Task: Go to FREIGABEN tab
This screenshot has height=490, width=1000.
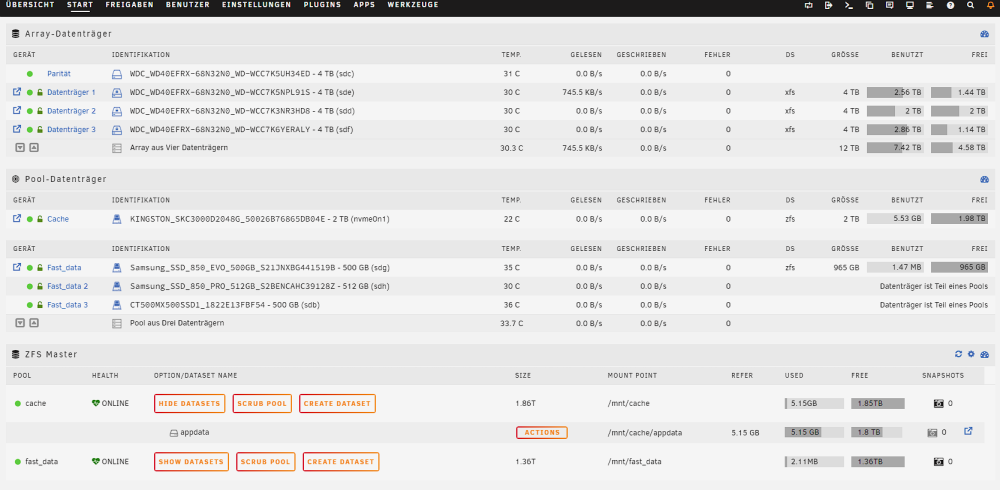Action: (x=129, y=4)
